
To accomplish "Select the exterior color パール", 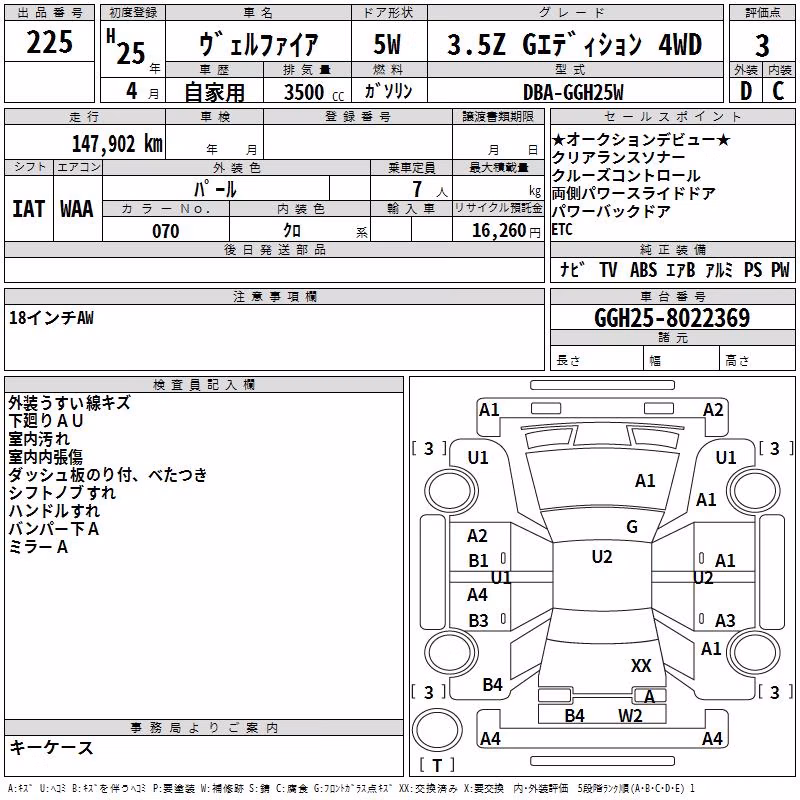I will click(215, 189).
